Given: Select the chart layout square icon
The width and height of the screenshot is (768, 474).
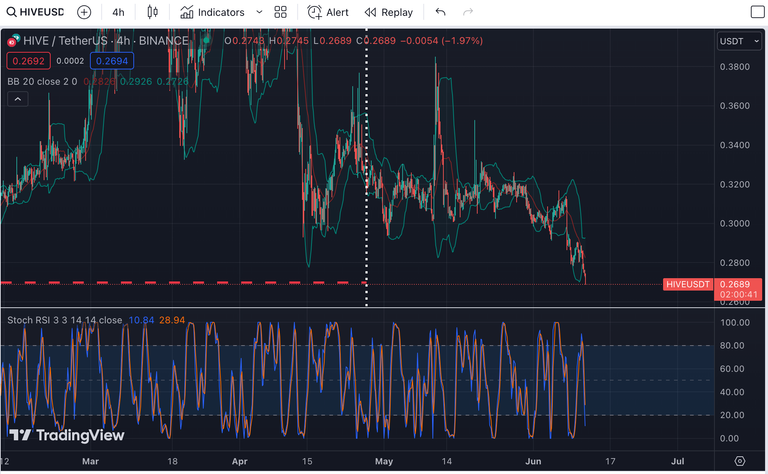Looking at the screenshot, I should [x=758, y=12].
